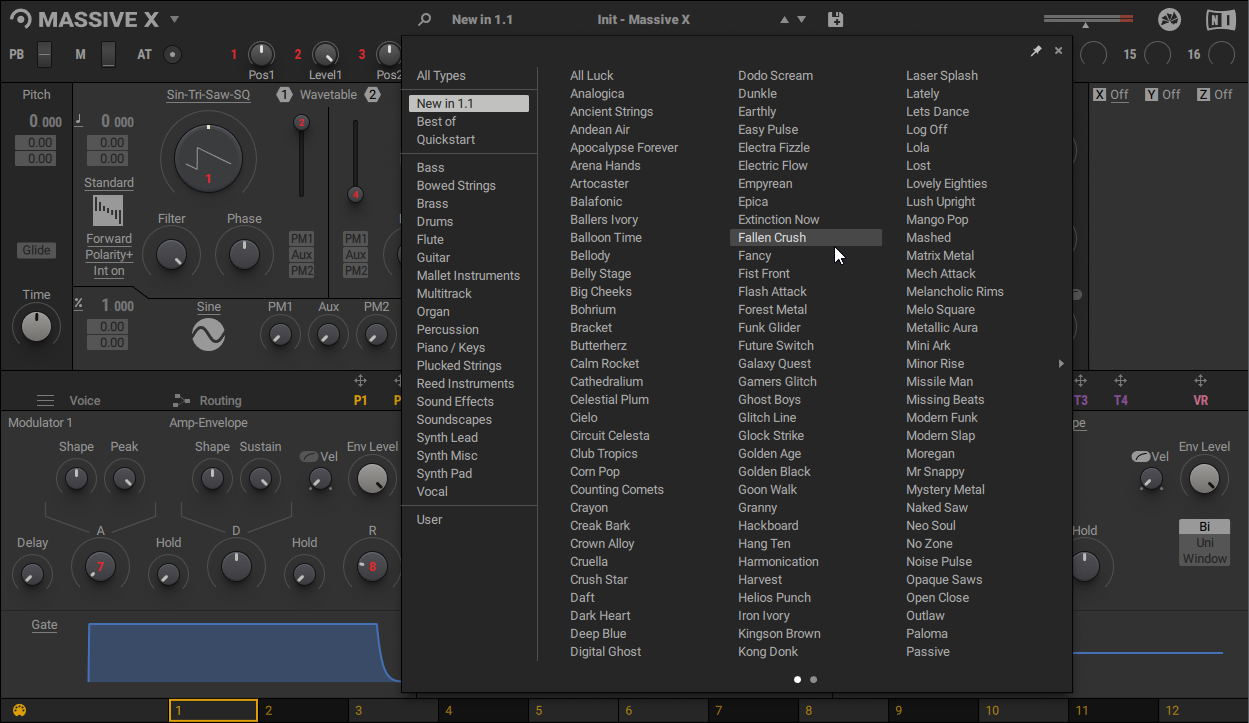1249x723 pixels.
Task: Click the Pos1 macro knob
Action: click(x=261, y=54)
